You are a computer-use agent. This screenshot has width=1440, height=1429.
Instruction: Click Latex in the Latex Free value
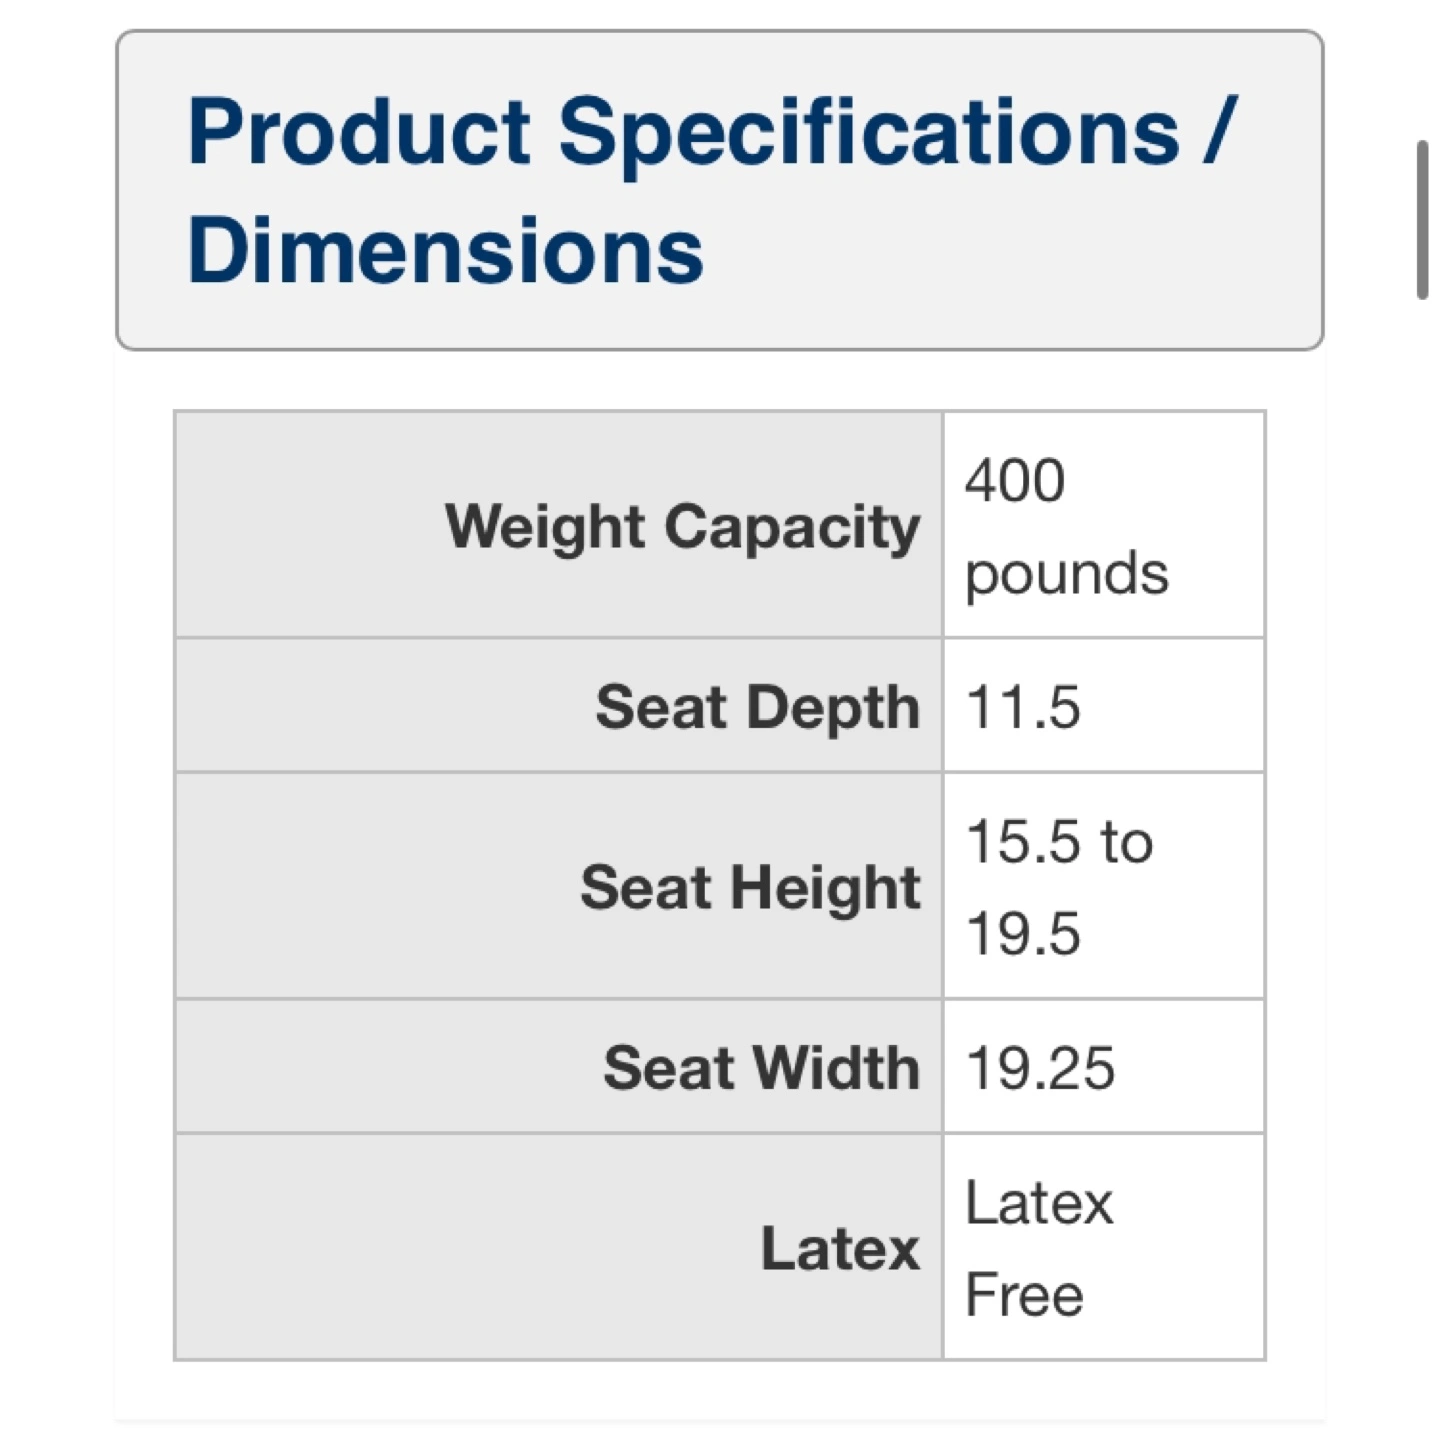[1038, 1202]
